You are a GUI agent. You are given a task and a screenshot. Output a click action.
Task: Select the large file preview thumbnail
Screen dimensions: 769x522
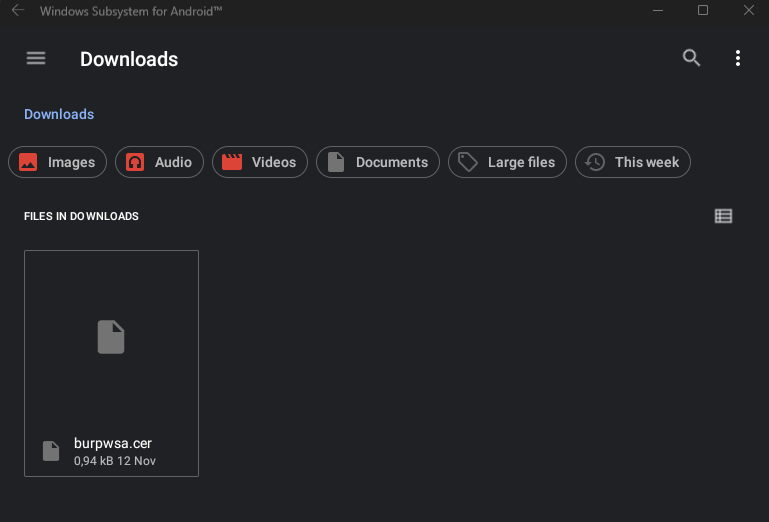click(111, 337)
